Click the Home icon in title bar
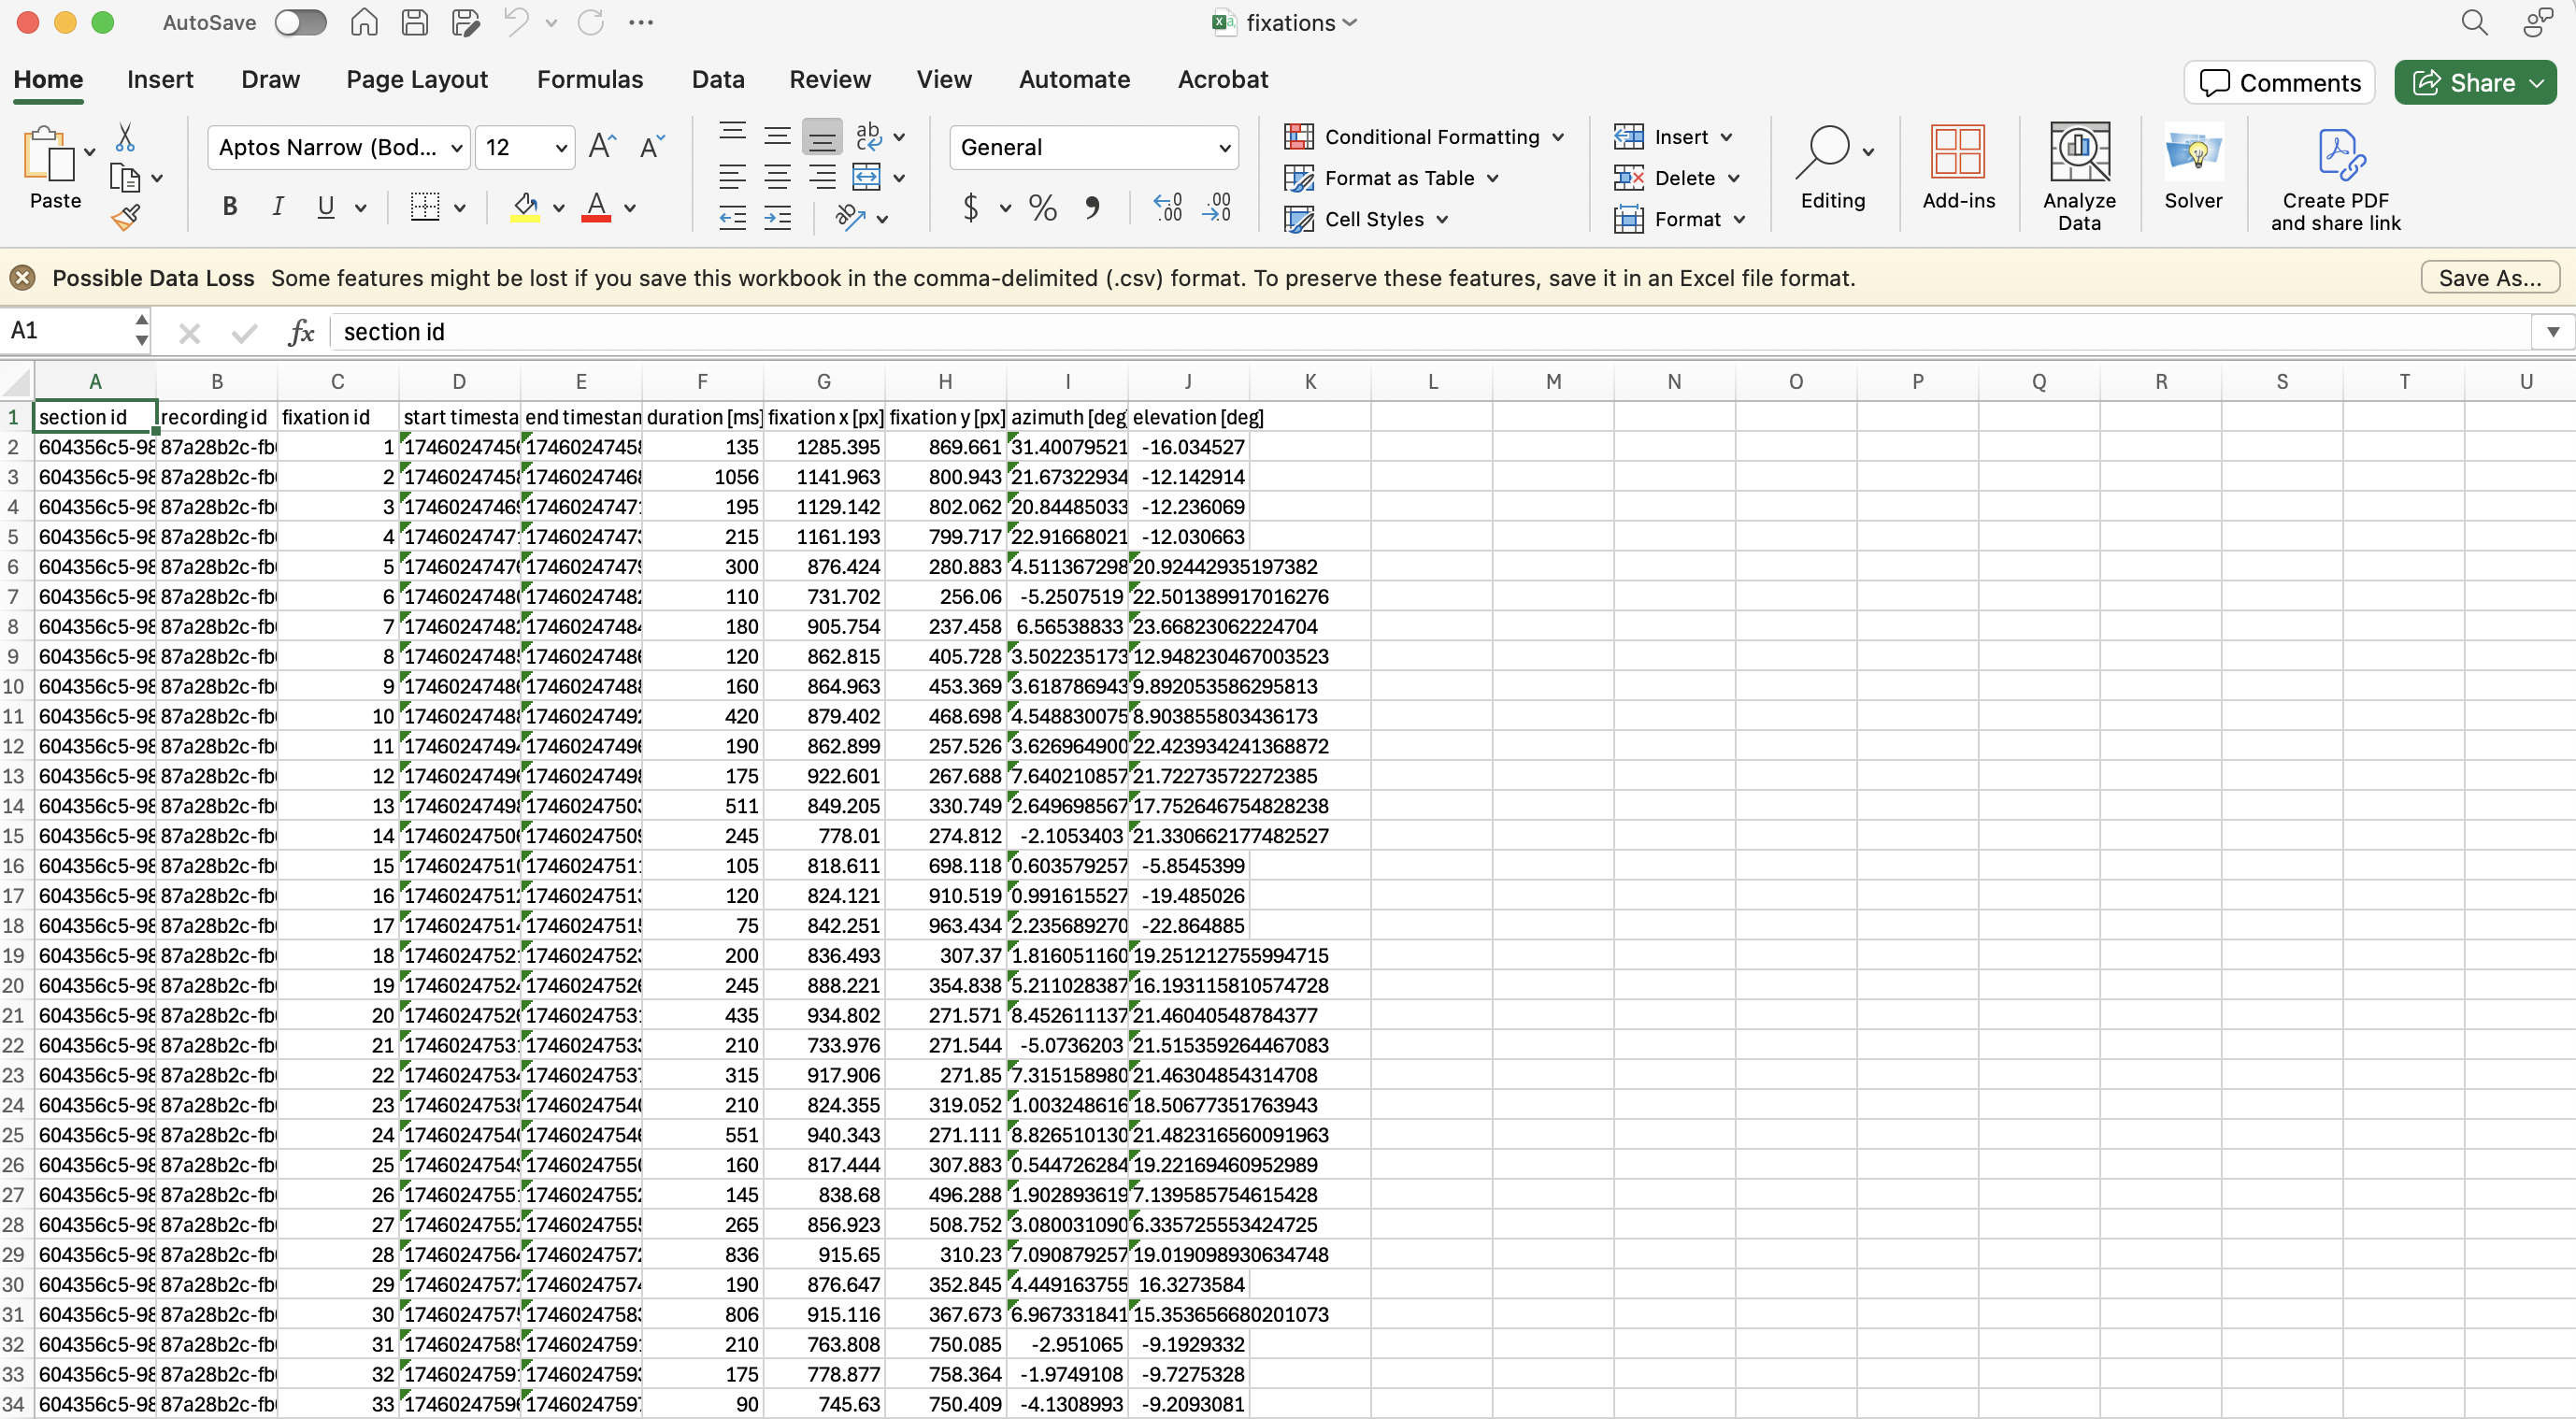This screenshot has width=2576, height=1419. [x=364, y=22]
